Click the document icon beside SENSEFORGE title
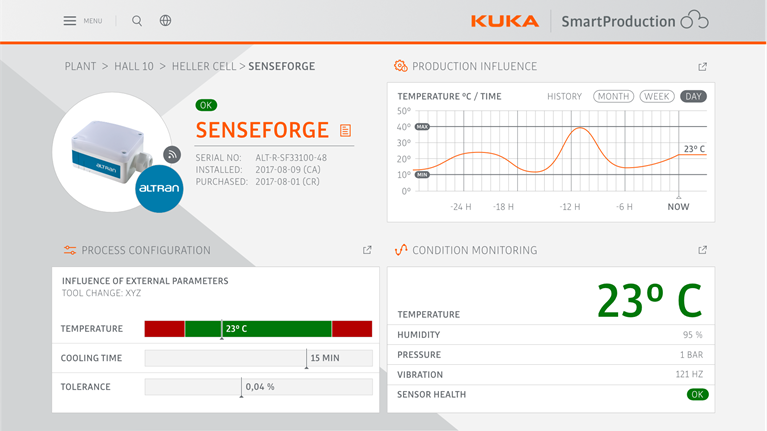This screenshot has width=767, height=431. 345,131
